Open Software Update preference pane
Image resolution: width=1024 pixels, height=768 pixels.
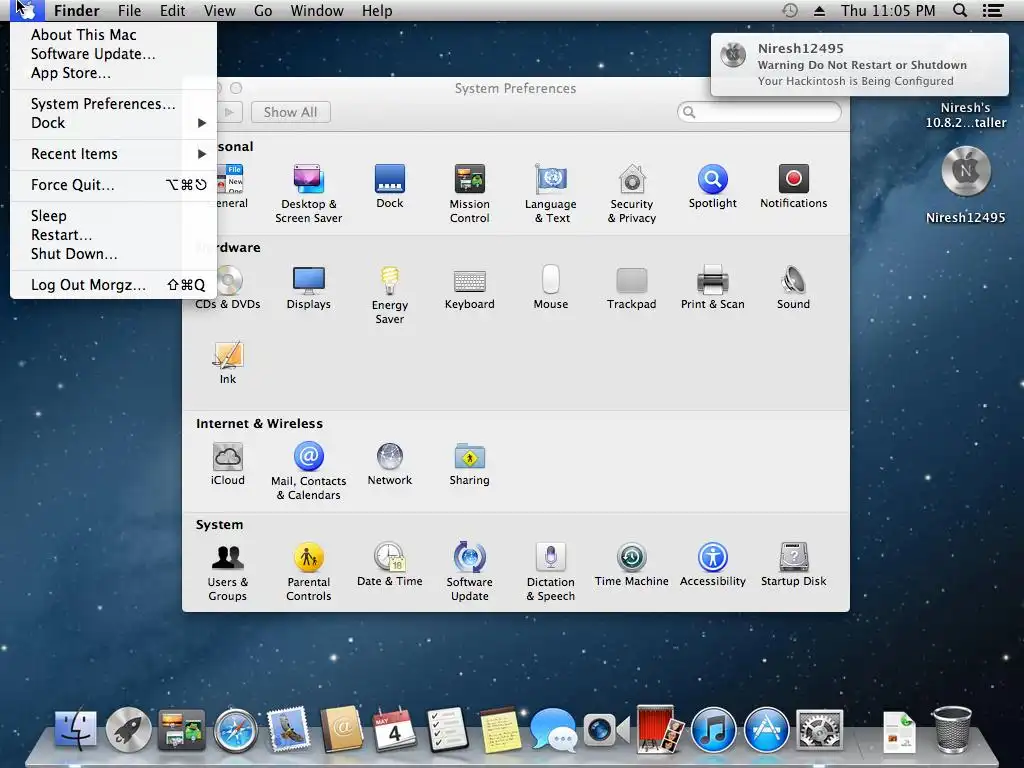coord(470,571)
